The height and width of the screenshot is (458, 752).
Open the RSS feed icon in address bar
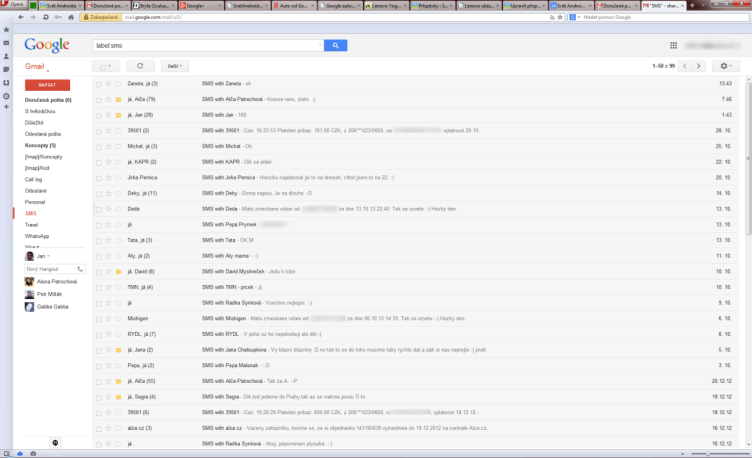pos(552,17)
